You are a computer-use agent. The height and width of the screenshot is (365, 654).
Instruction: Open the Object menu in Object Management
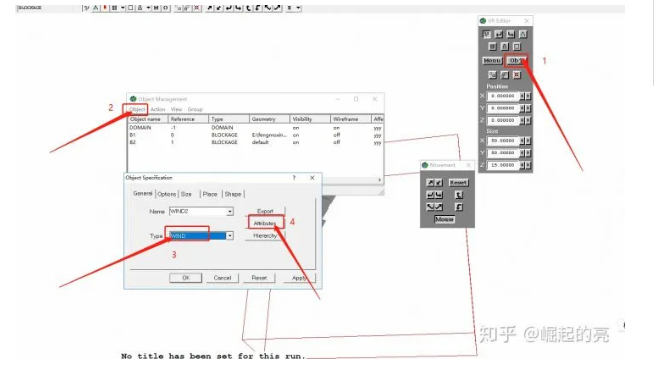137,109
